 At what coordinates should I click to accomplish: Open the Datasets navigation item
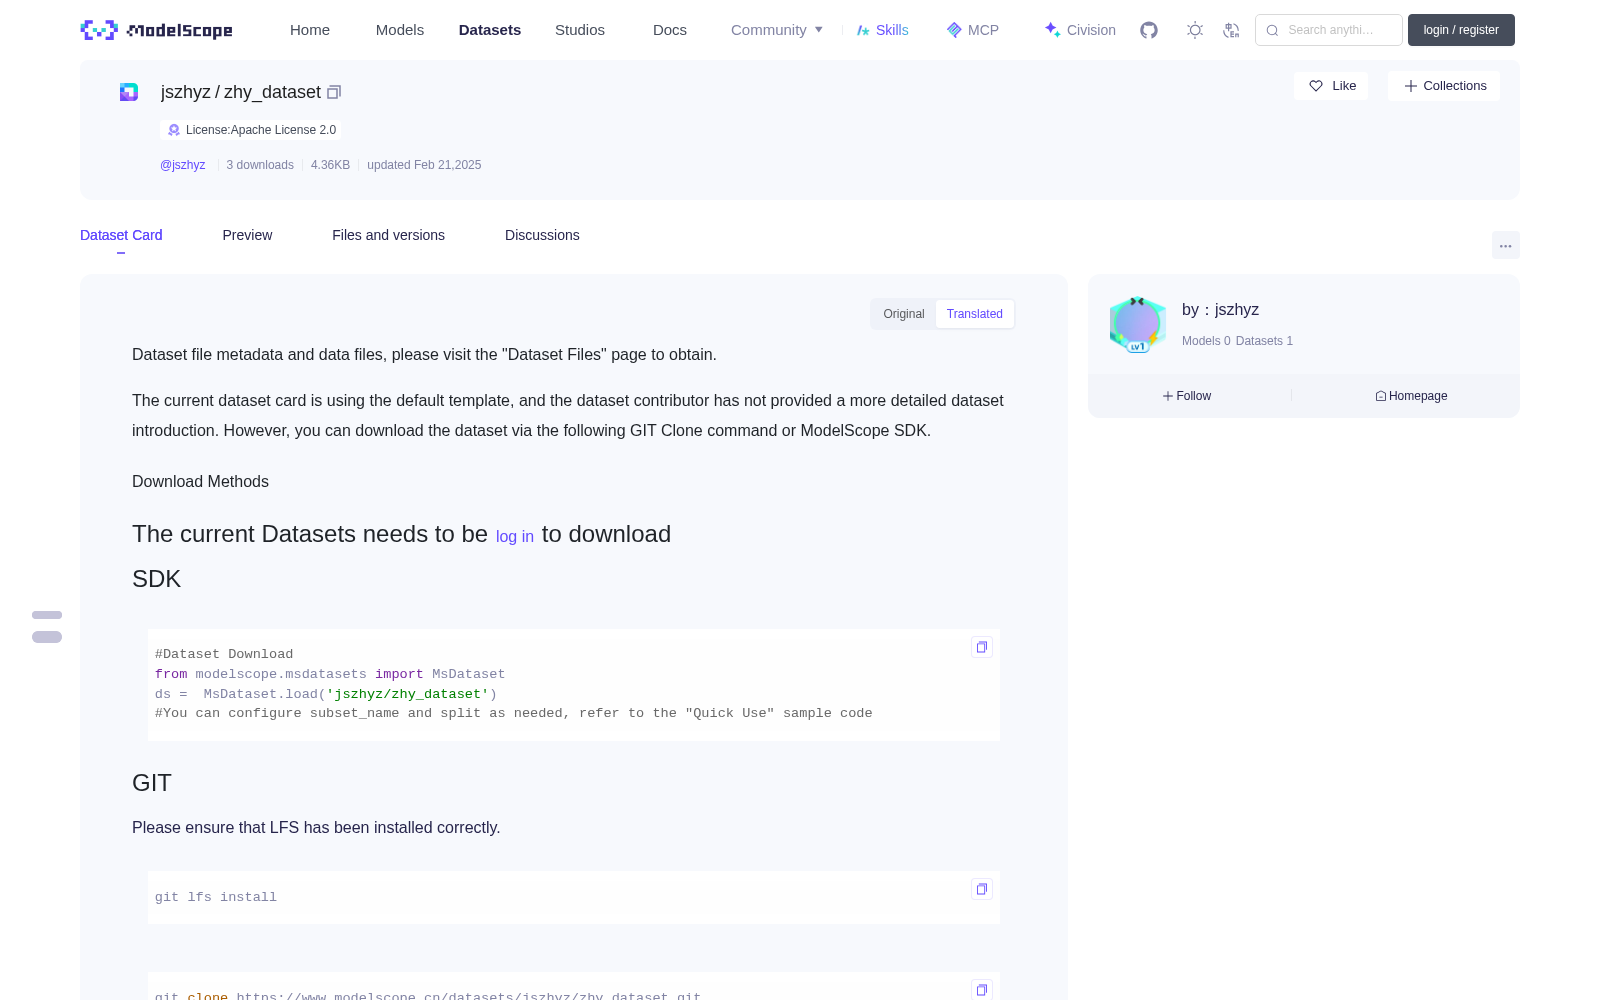pos(490,30)
